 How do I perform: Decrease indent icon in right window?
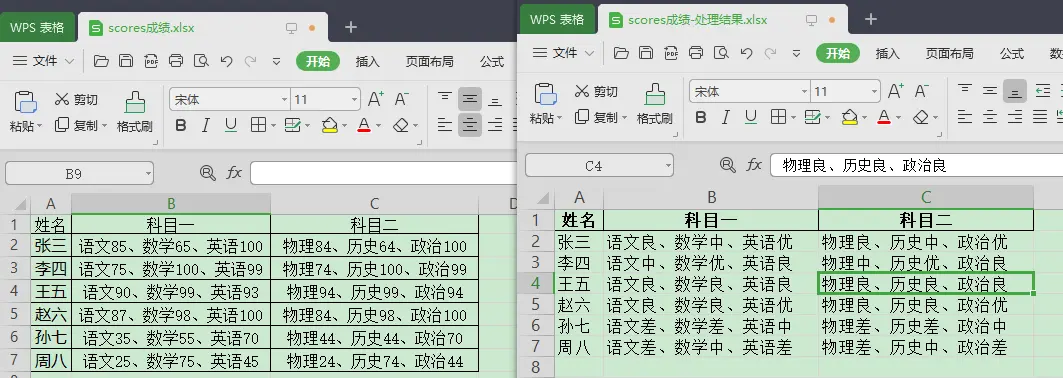click(1043, 91)
